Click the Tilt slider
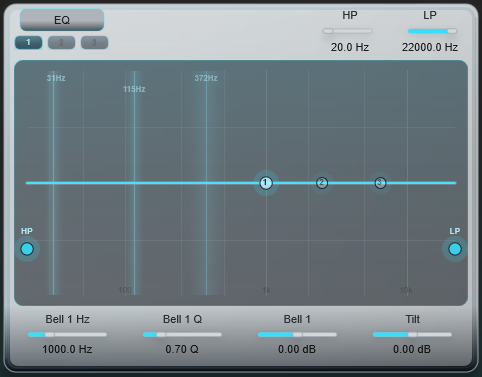This screenshot has width=482, height=377. click(x=412, y=334)
